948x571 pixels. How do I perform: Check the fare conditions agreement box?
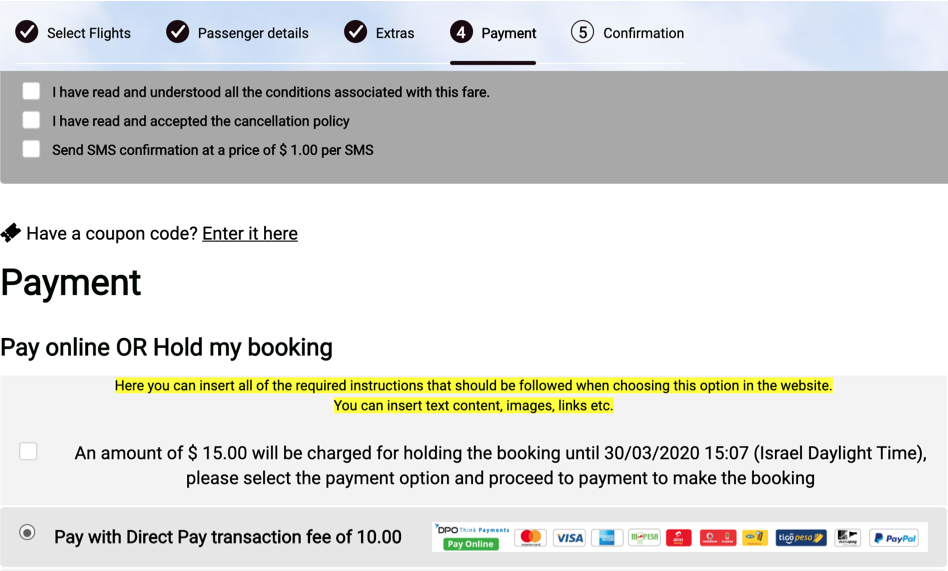[x=31, y=91]
